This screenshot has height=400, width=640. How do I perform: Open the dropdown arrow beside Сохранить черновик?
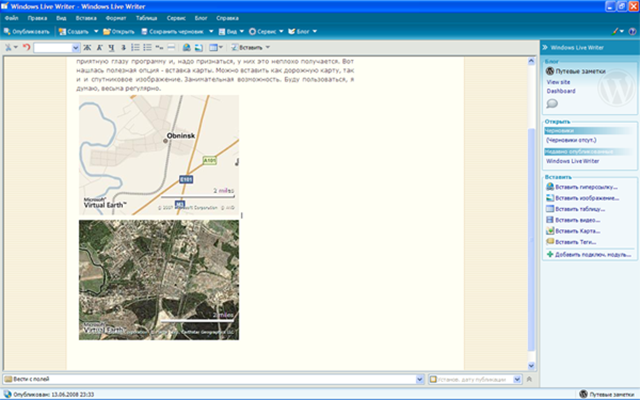point(211,31)
